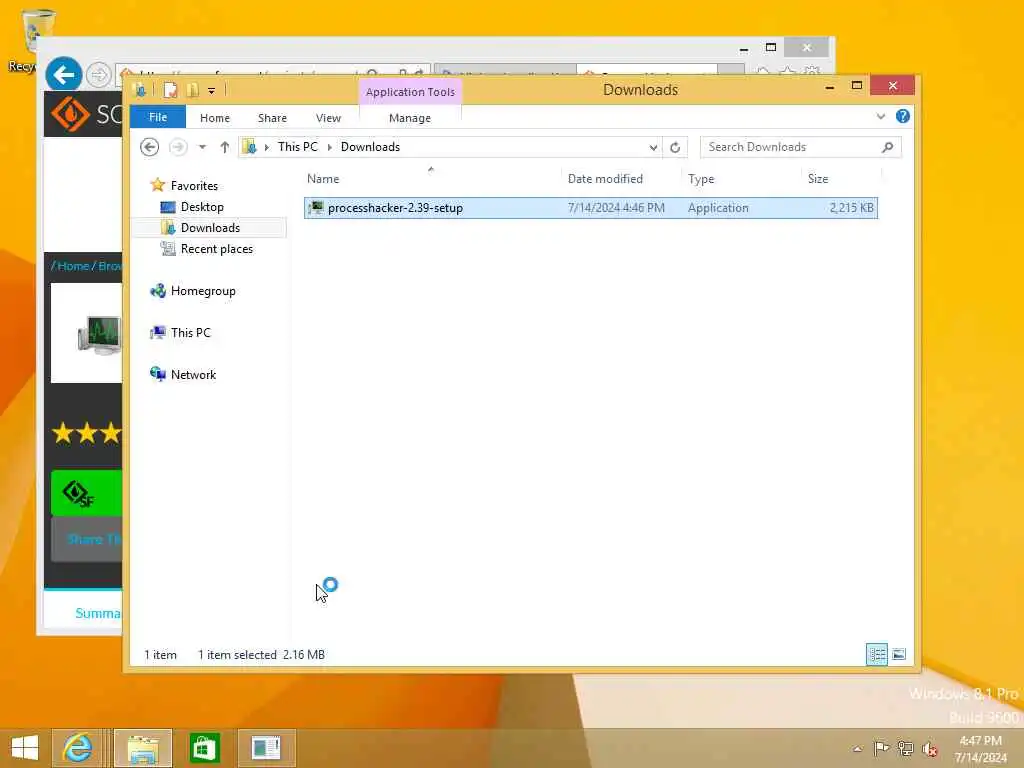Click the search magnifier icon
This screenshot has height=768, width=1024.
tap(888, 148)
